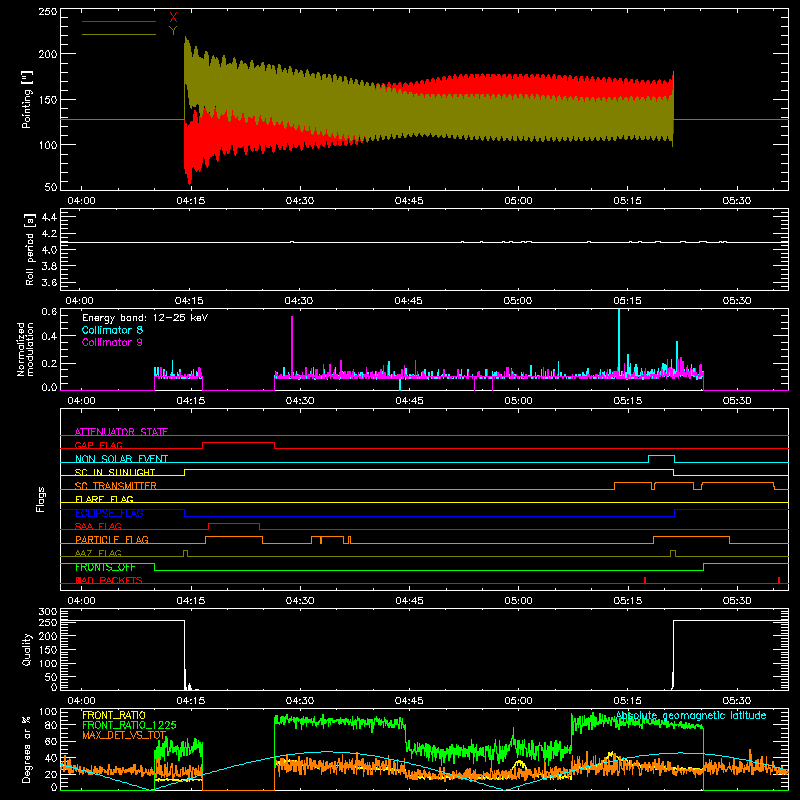Click the NON_SOLAR_EVENT flag label
Screen dimensions: 800x800
[x=121, y=459]
